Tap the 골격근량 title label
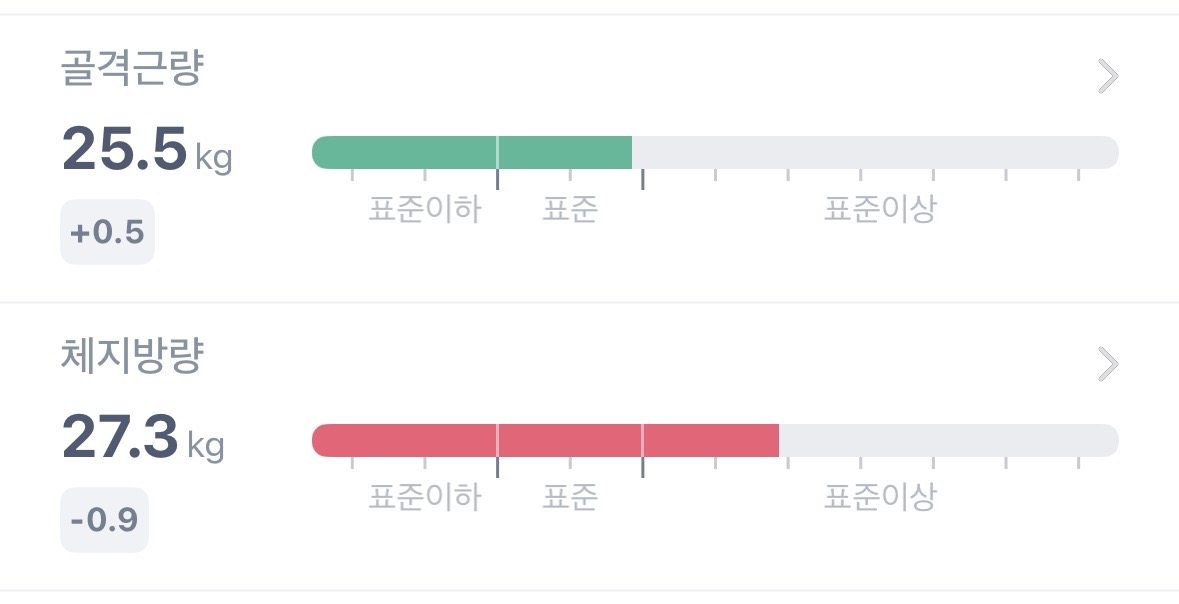Viewport: 1179px width, 604px height. [132, 69]
